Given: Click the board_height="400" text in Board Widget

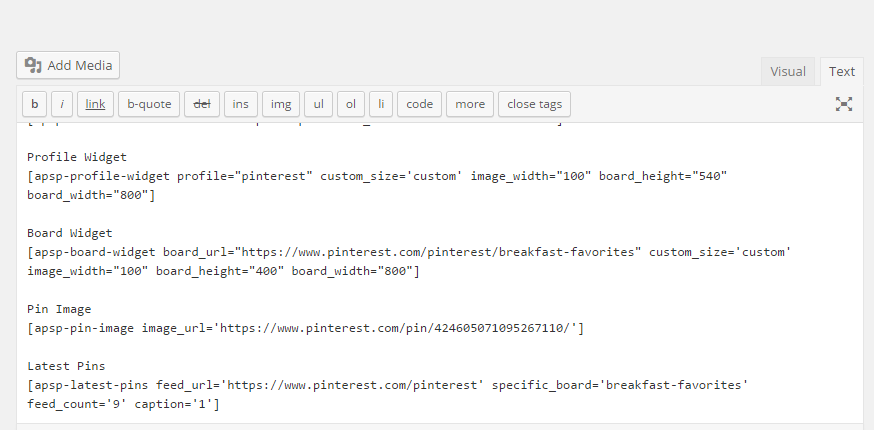Looking at the screenshot, I should [220, 271].
